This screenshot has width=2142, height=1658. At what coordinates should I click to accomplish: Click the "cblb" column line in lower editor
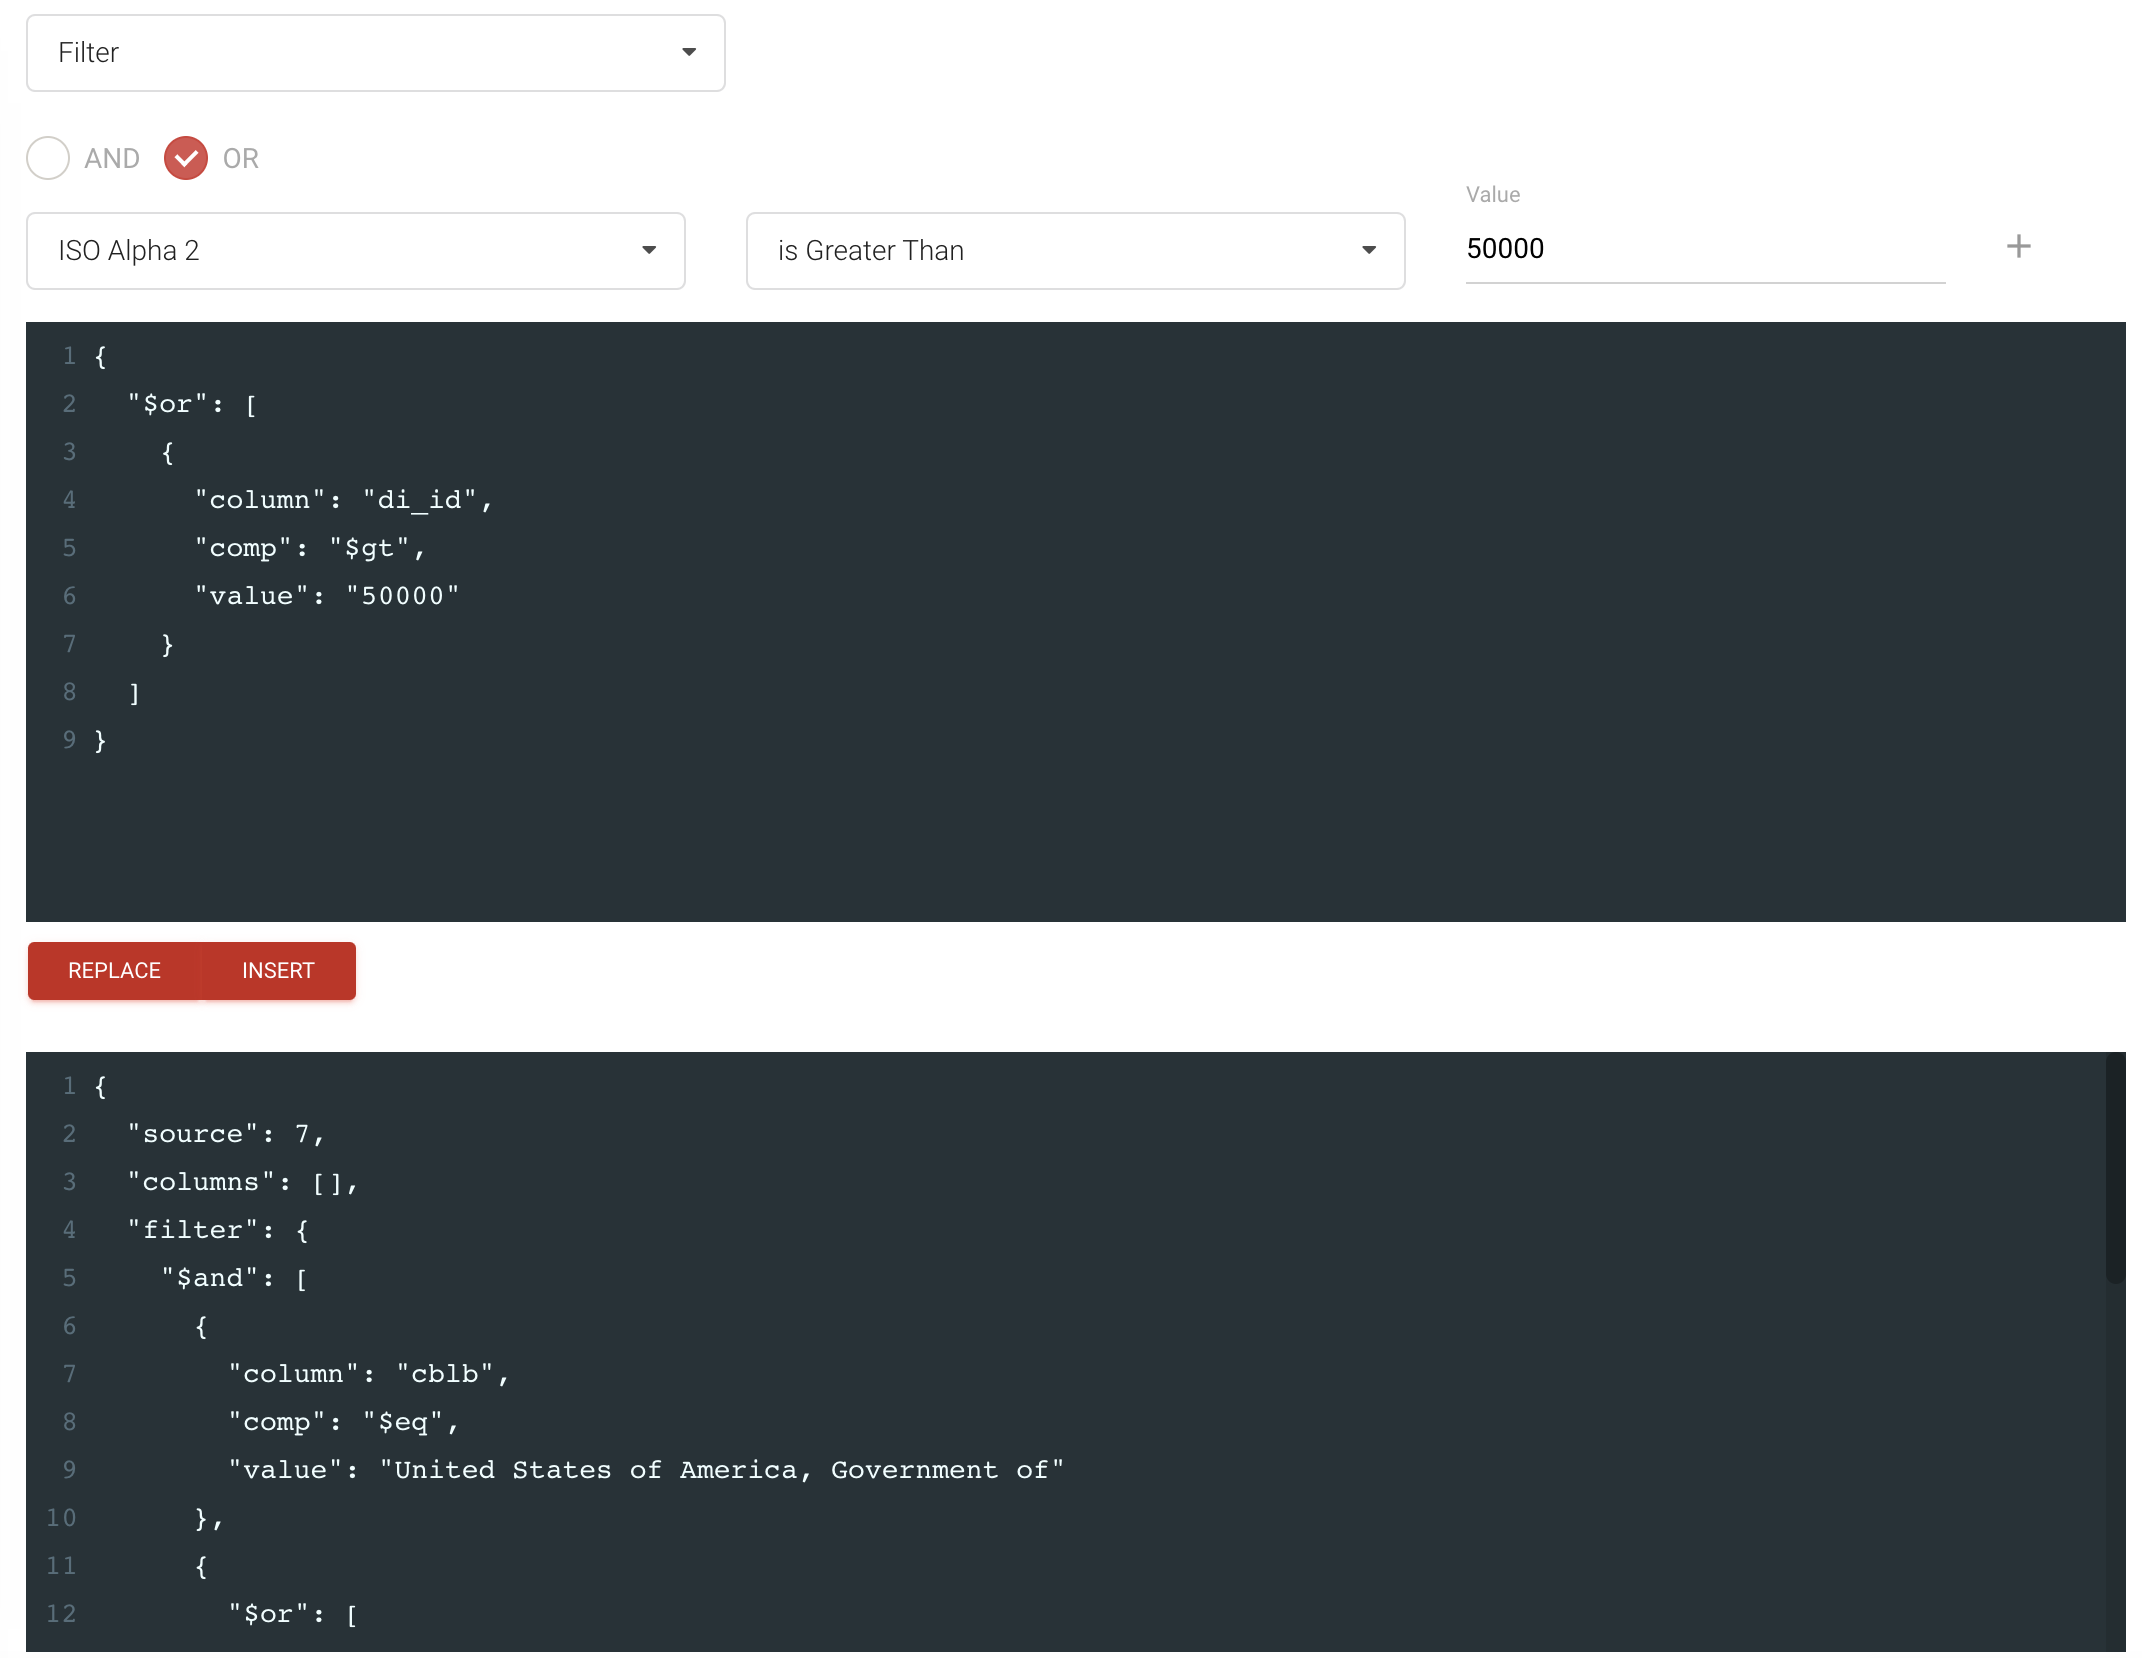click(x=368, y=1374)
